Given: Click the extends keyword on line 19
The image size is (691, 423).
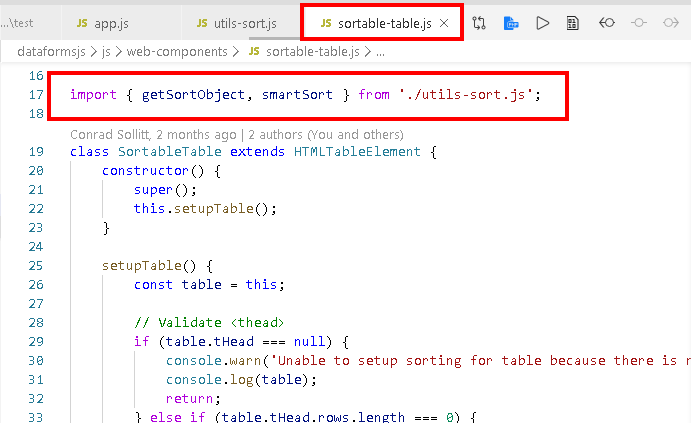Looking at the screenshot, I should 257,152.
